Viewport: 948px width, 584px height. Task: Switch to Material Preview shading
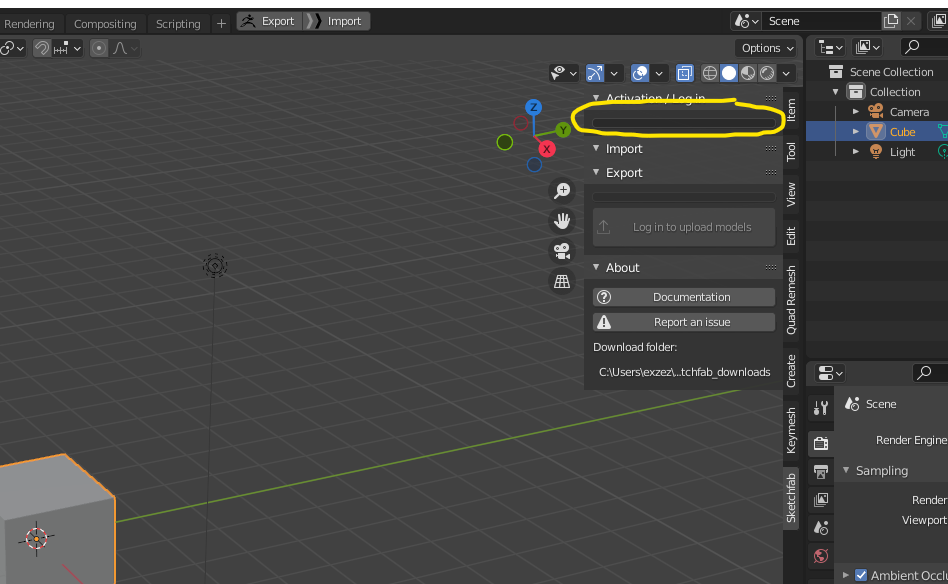(748, 73)
